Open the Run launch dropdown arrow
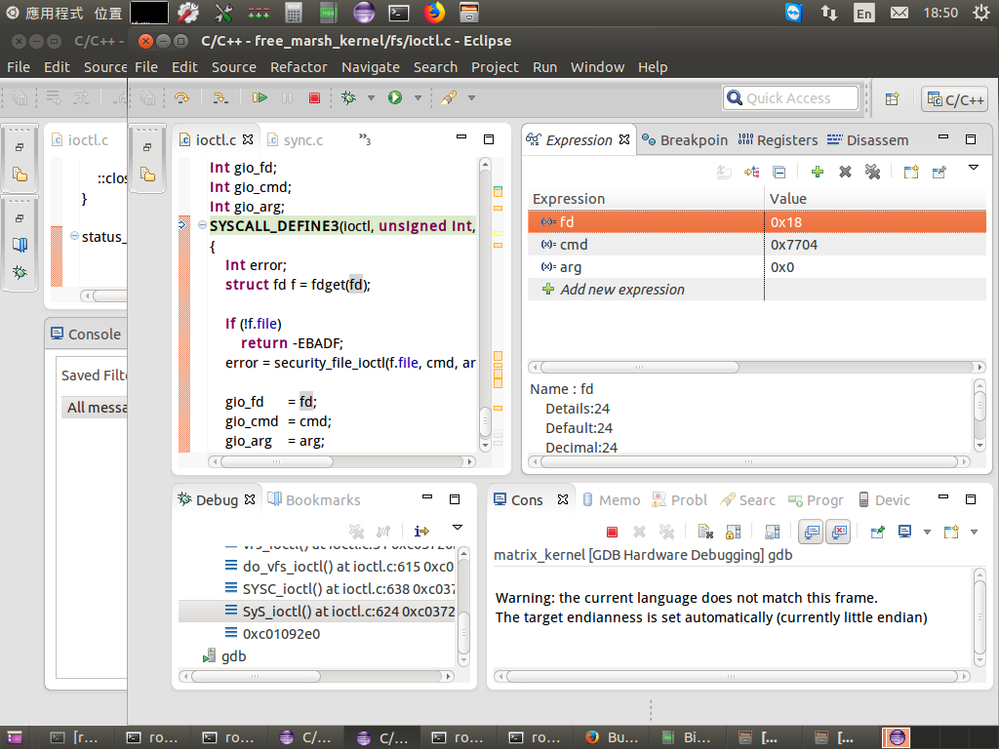The width and height of the screenshot is (999, 749). [418, 98]
